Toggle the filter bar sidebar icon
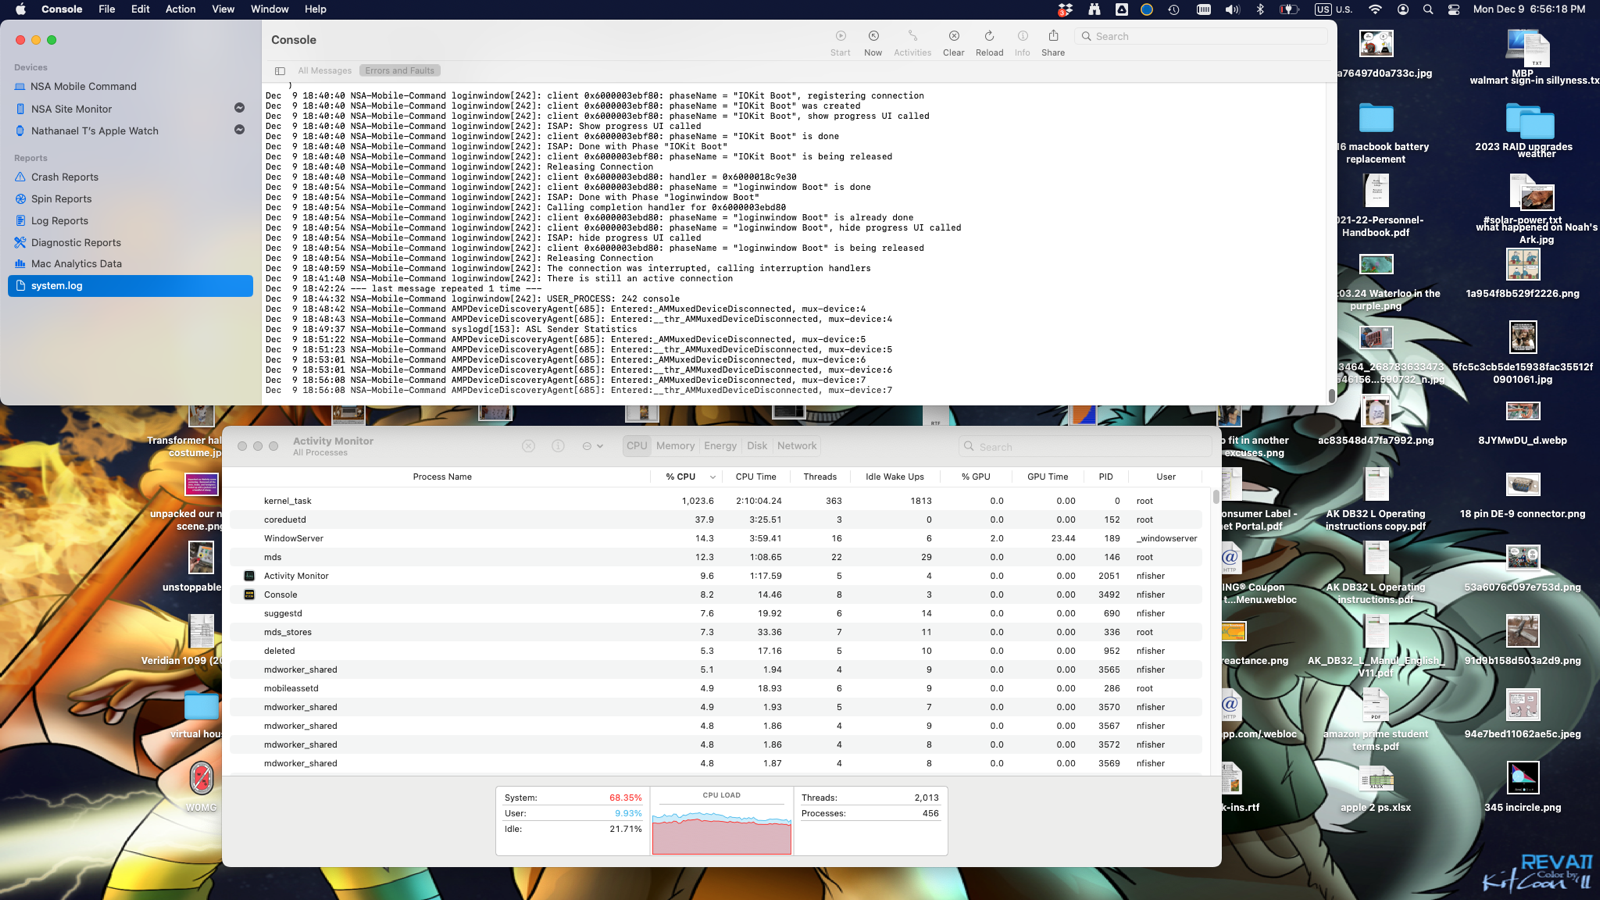Viewport: 1600px width, 900px height. [x=280, y=71]
